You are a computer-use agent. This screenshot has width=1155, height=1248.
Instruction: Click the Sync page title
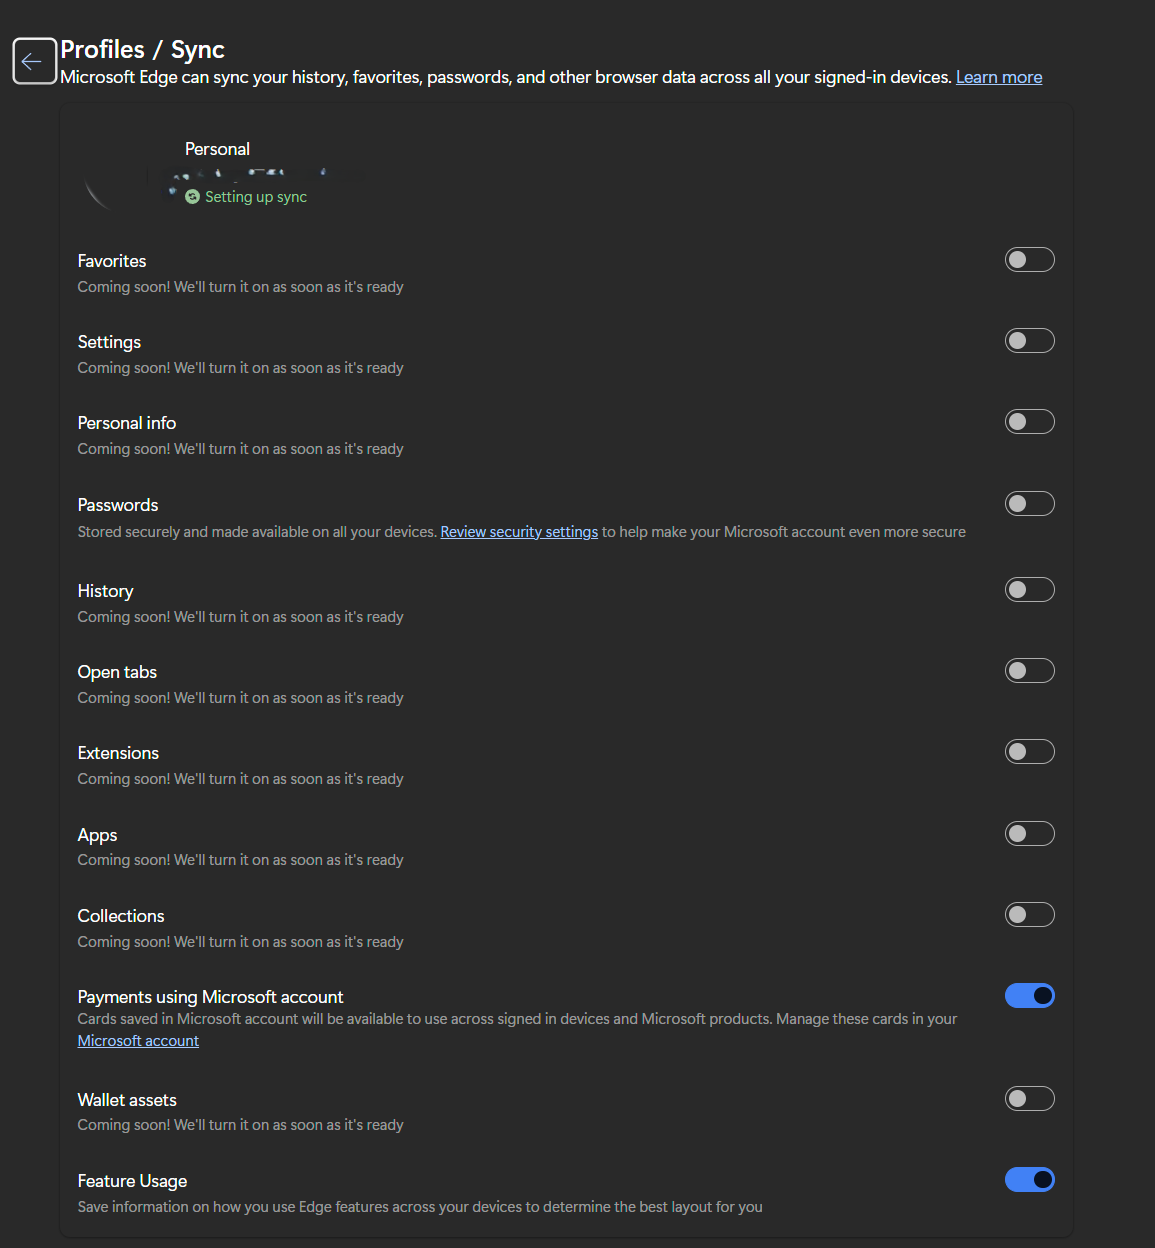coord(198,49)
